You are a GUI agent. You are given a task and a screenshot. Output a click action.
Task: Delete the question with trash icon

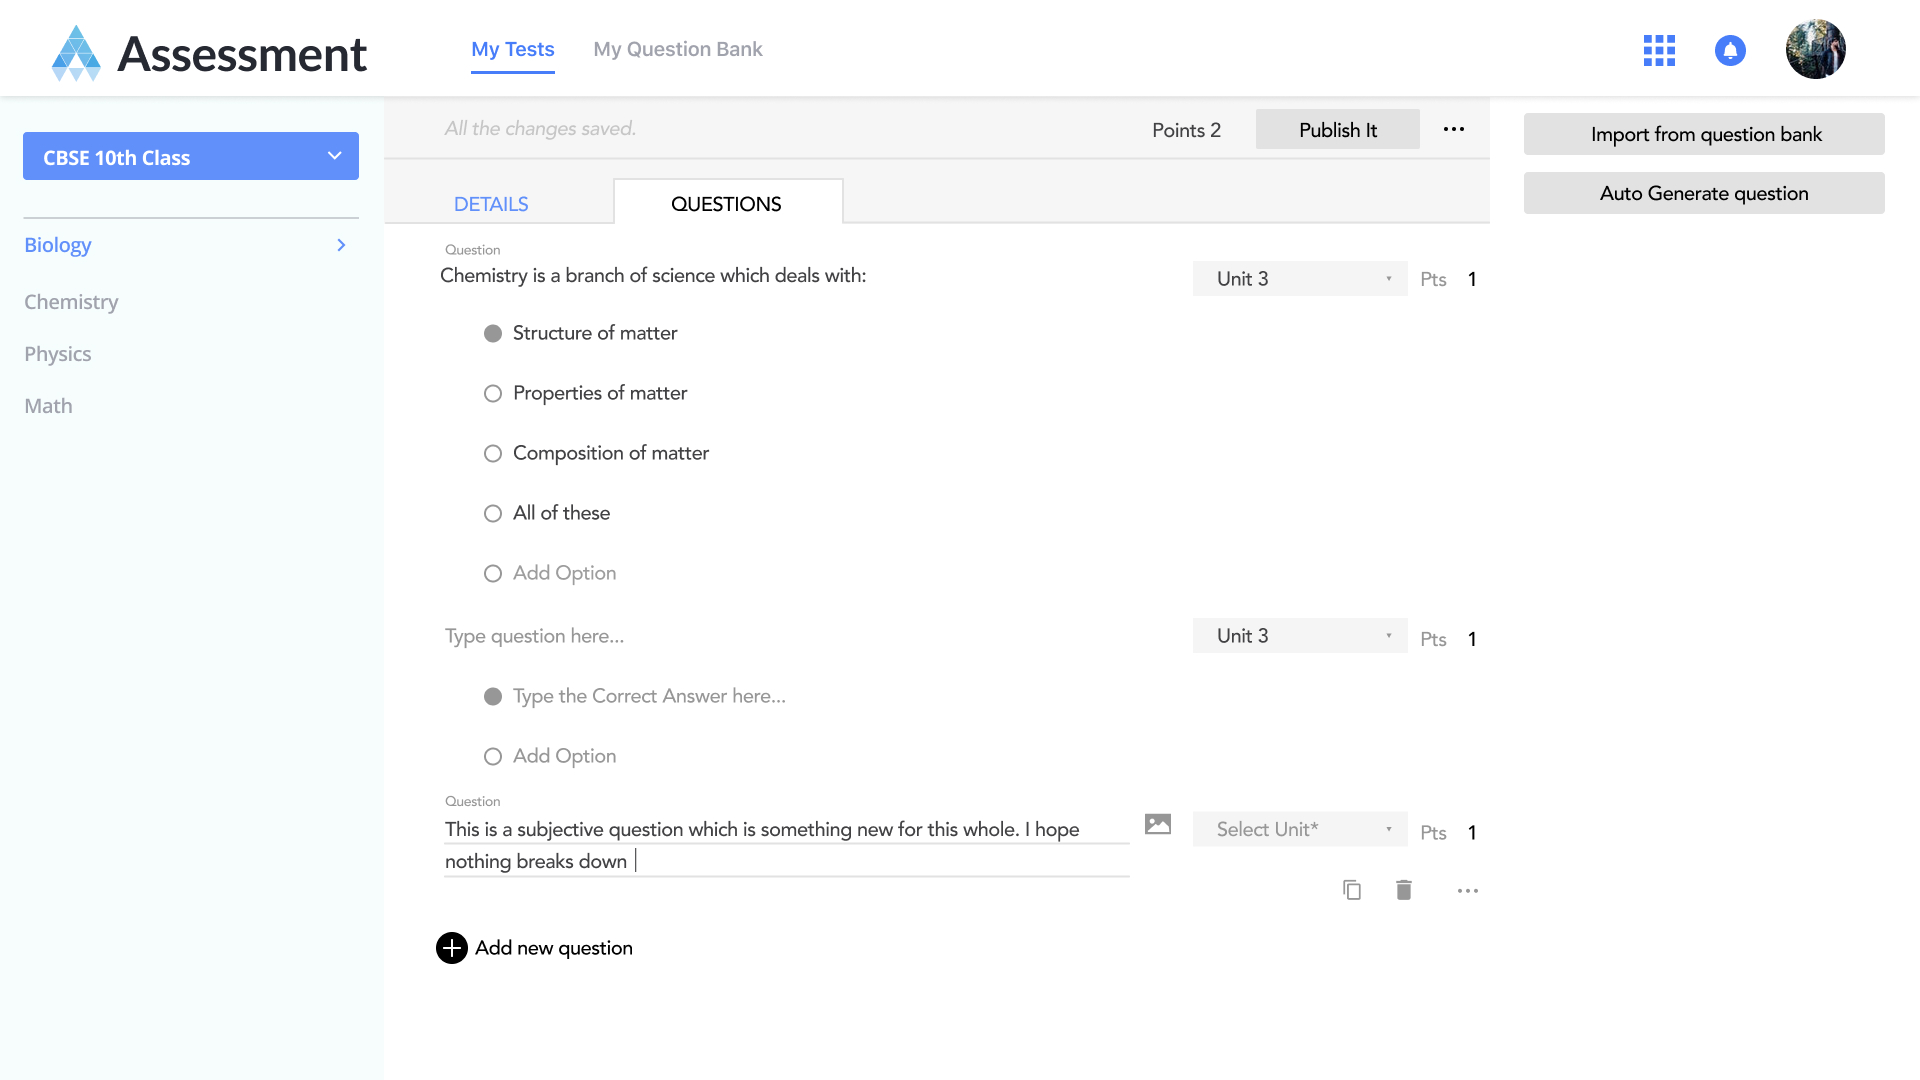coord(1404,890)
